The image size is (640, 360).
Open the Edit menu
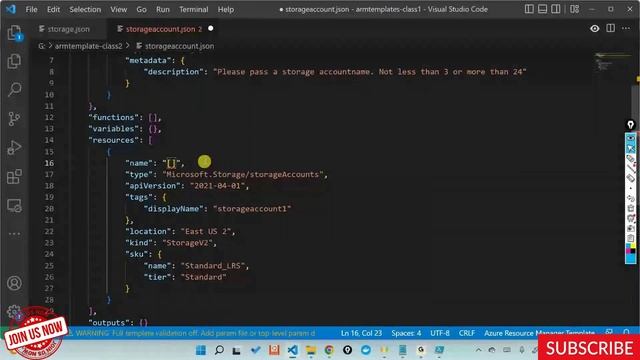click(53, 9)
